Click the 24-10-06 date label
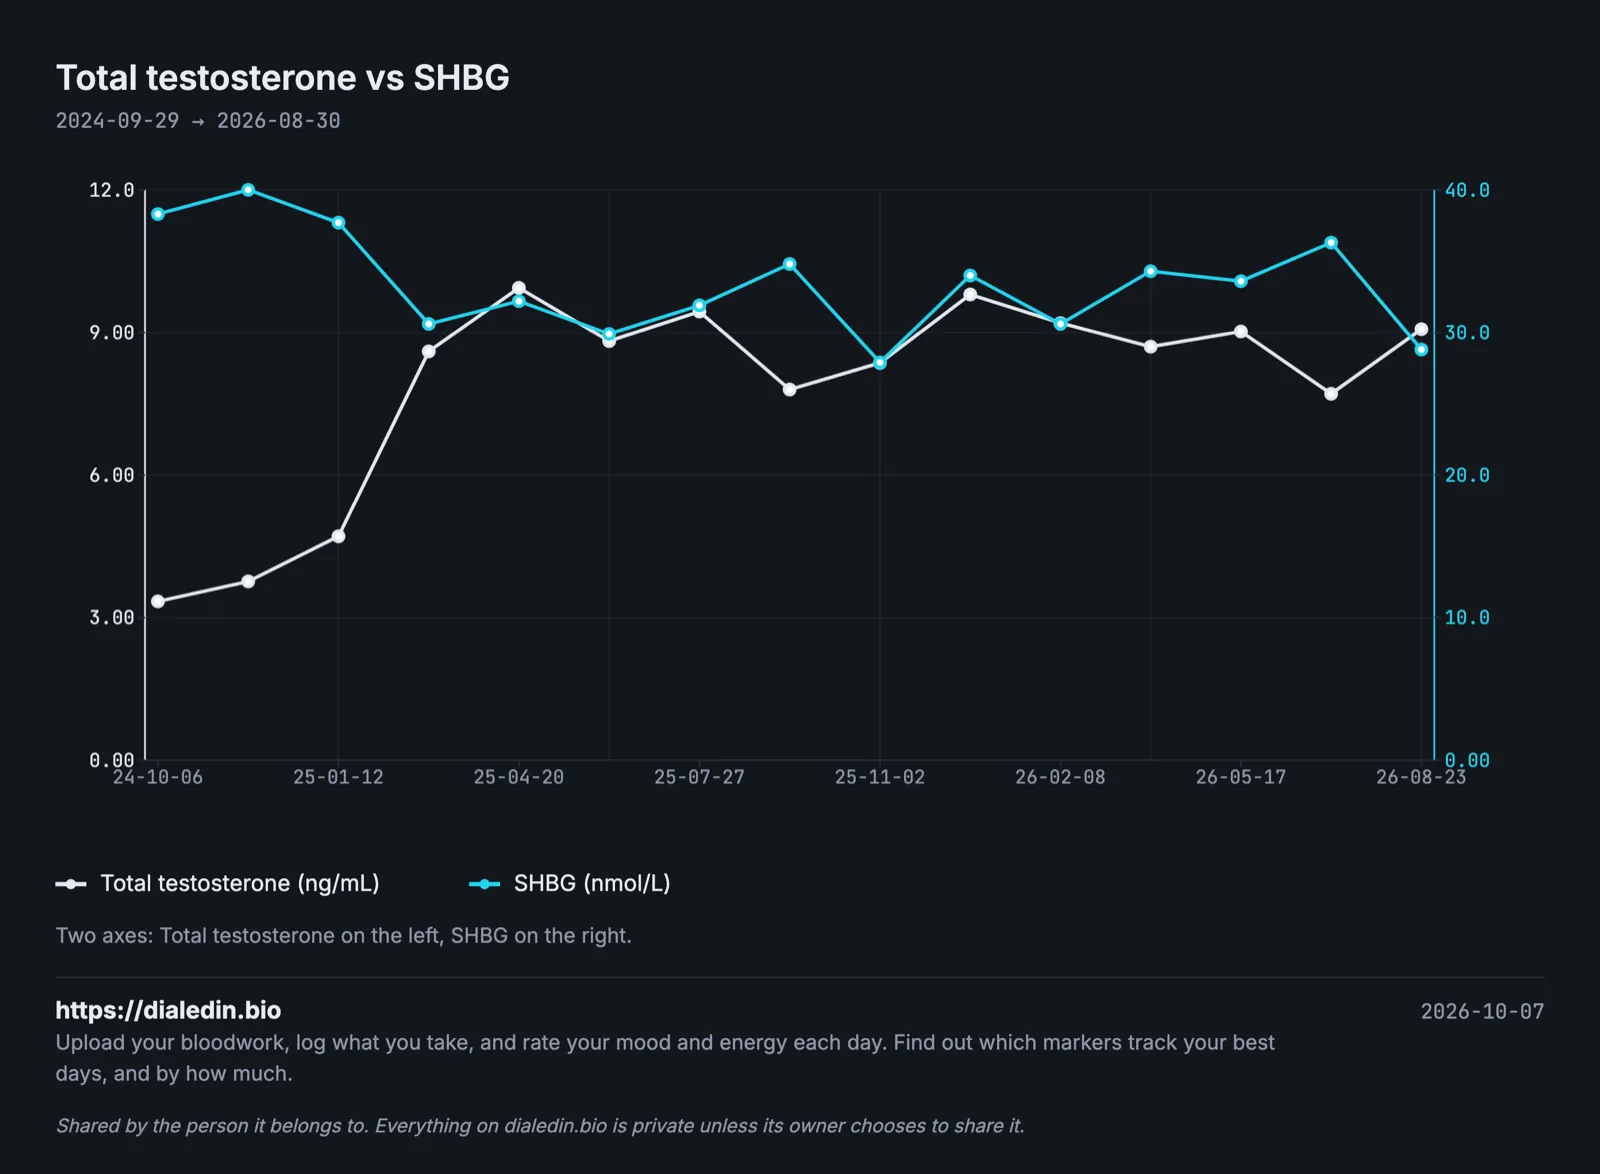1600x1174 pixels. [158, 777]
